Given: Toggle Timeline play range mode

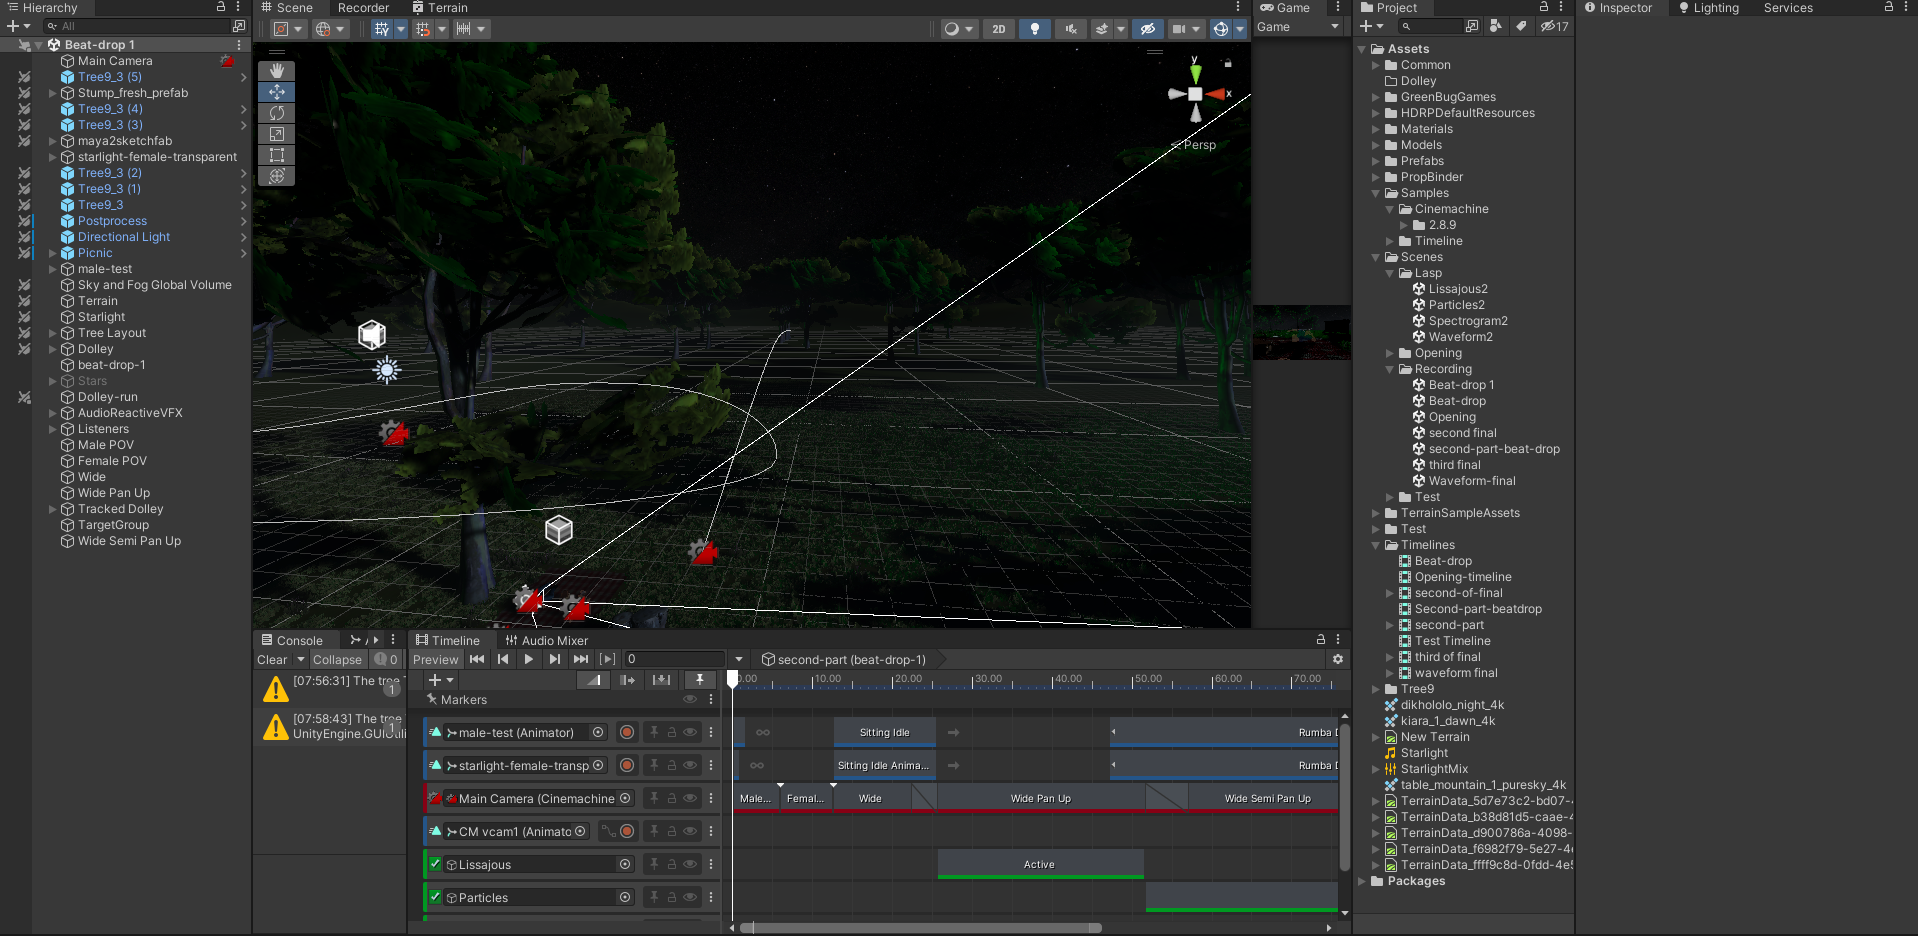Looking at the screenshot, I should [x=607, y=659].
